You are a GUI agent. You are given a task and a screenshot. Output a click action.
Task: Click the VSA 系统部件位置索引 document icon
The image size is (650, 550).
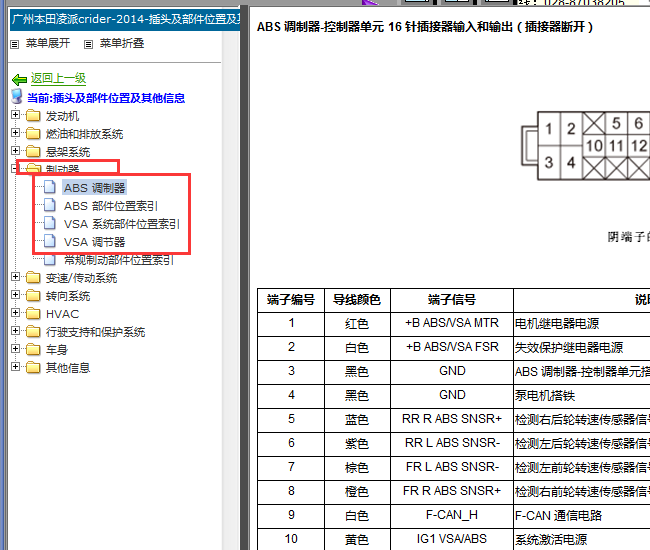click(x=50, y=223)
